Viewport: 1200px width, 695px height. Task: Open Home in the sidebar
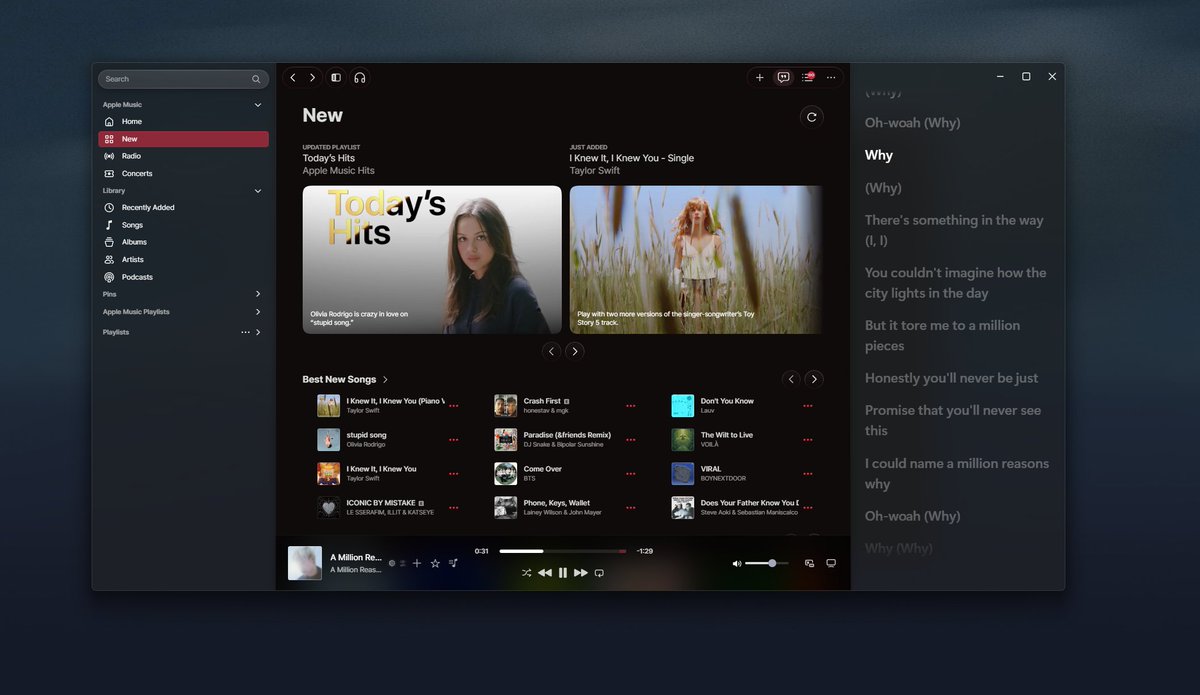pos(183,121)
